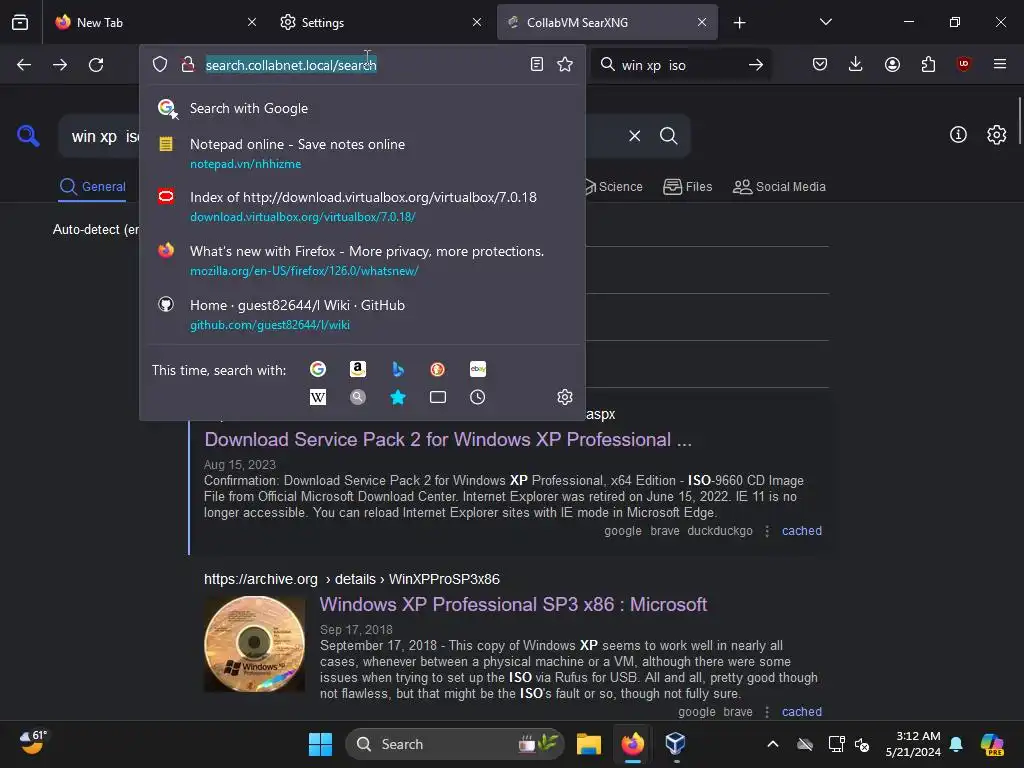Expand the Auto-detect language dropdown

coord(96,229)
